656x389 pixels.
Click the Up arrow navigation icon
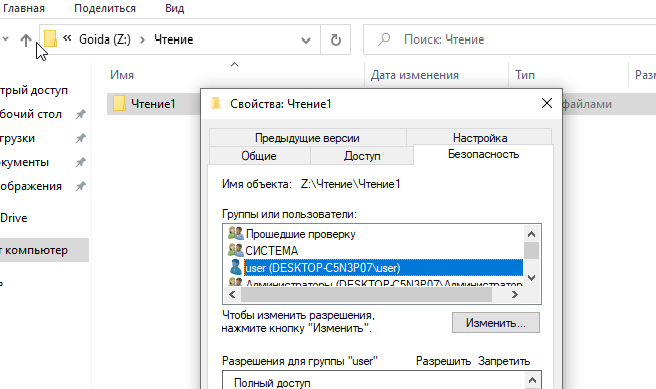[26, 40]
